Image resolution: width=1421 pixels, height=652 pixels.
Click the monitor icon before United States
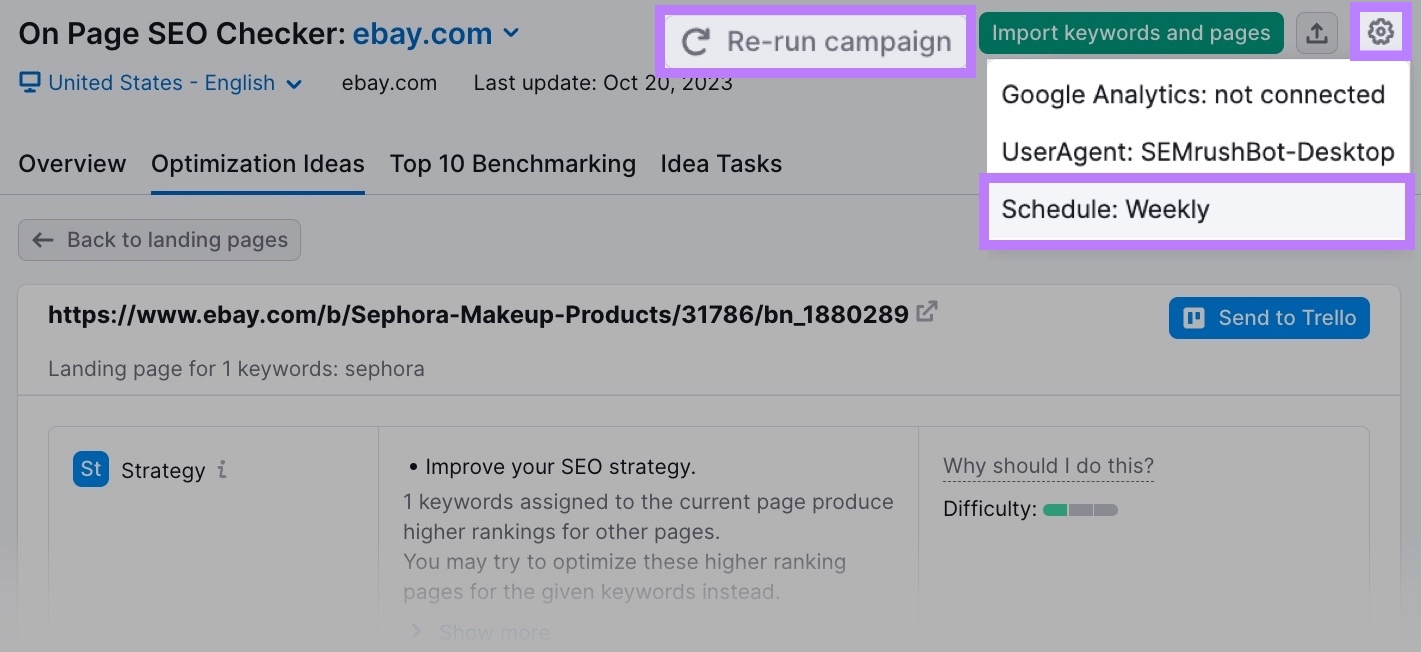click(x=28, y=83)
